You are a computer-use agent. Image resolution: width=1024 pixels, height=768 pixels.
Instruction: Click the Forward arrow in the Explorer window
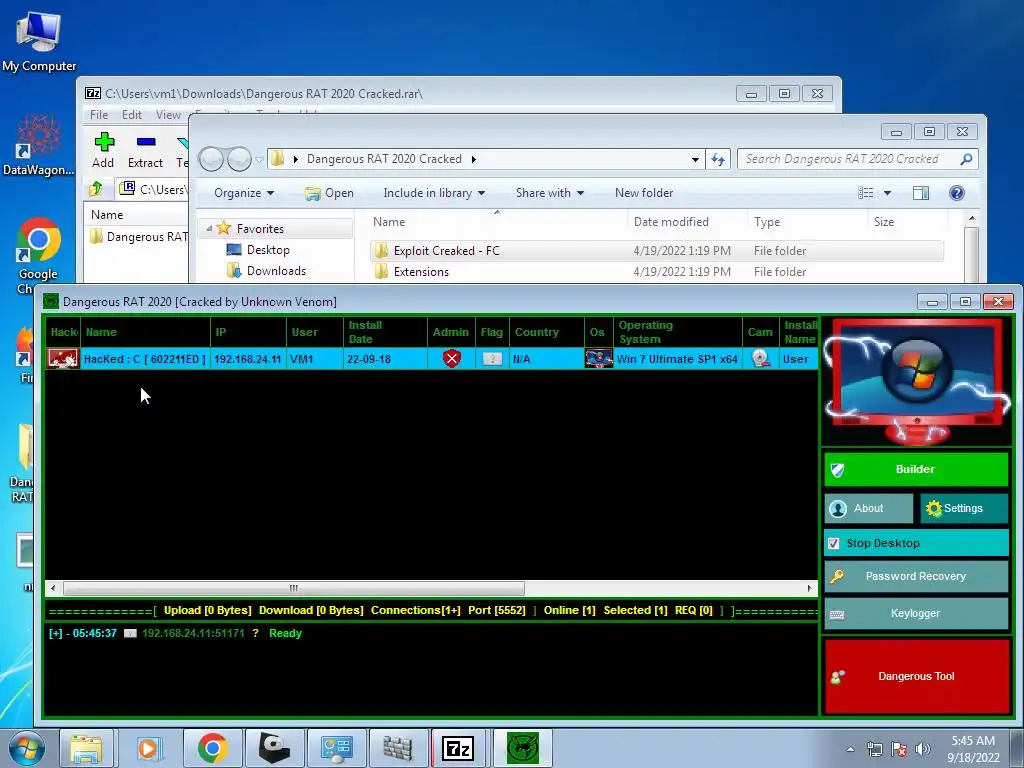239,159
